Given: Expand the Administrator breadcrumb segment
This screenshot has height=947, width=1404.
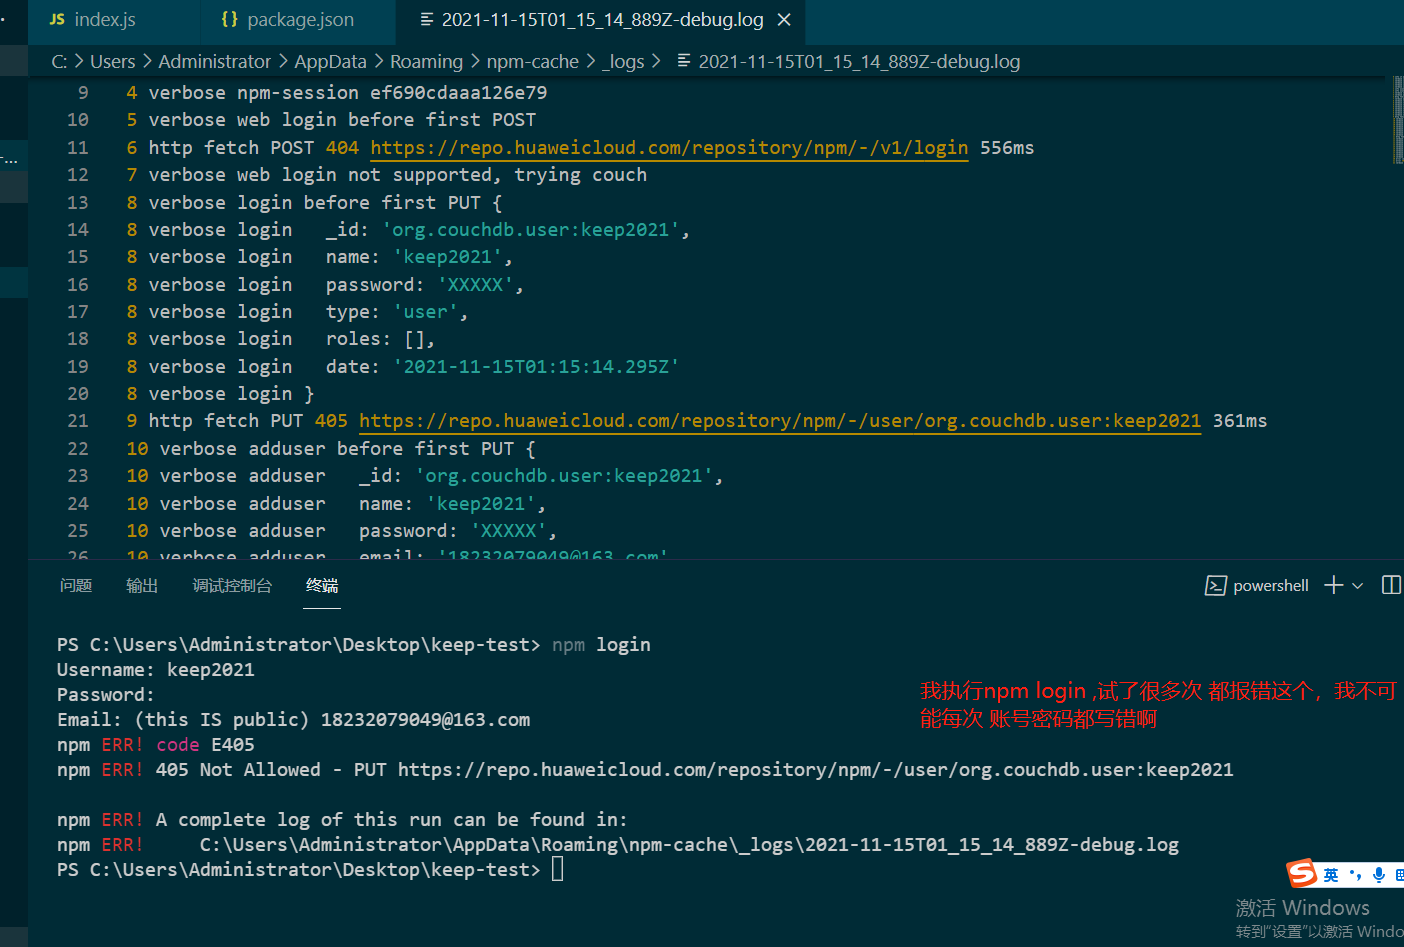Looking at the screenshot, I should coord(214,62).
